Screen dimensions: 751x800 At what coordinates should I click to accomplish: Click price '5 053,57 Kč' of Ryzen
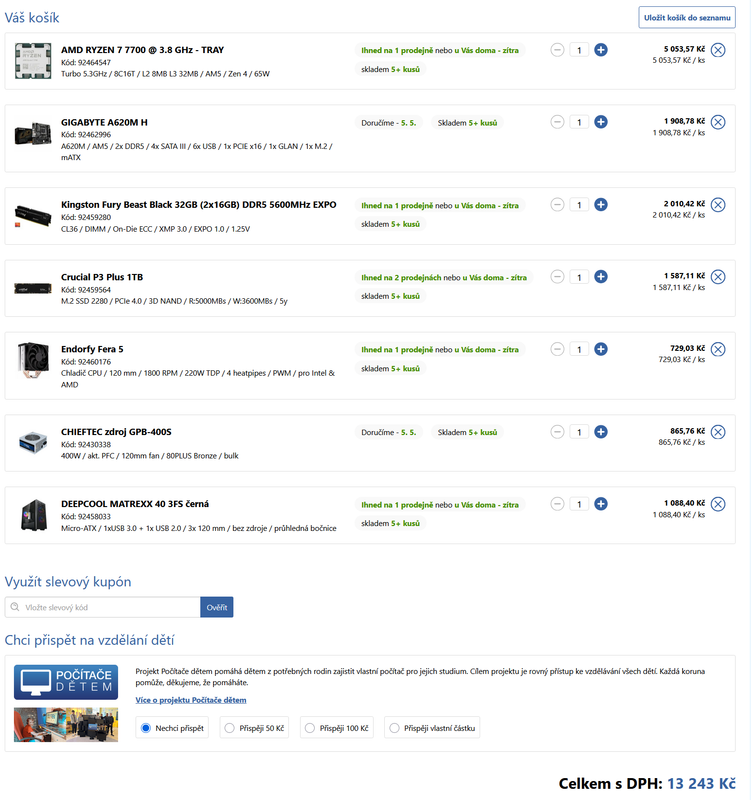tap(684, 49)
